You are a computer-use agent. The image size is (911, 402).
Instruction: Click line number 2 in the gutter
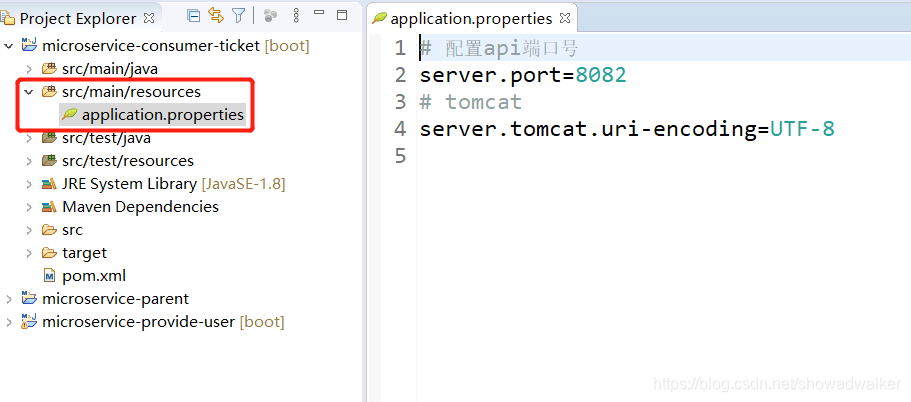[x=400, y=76]
